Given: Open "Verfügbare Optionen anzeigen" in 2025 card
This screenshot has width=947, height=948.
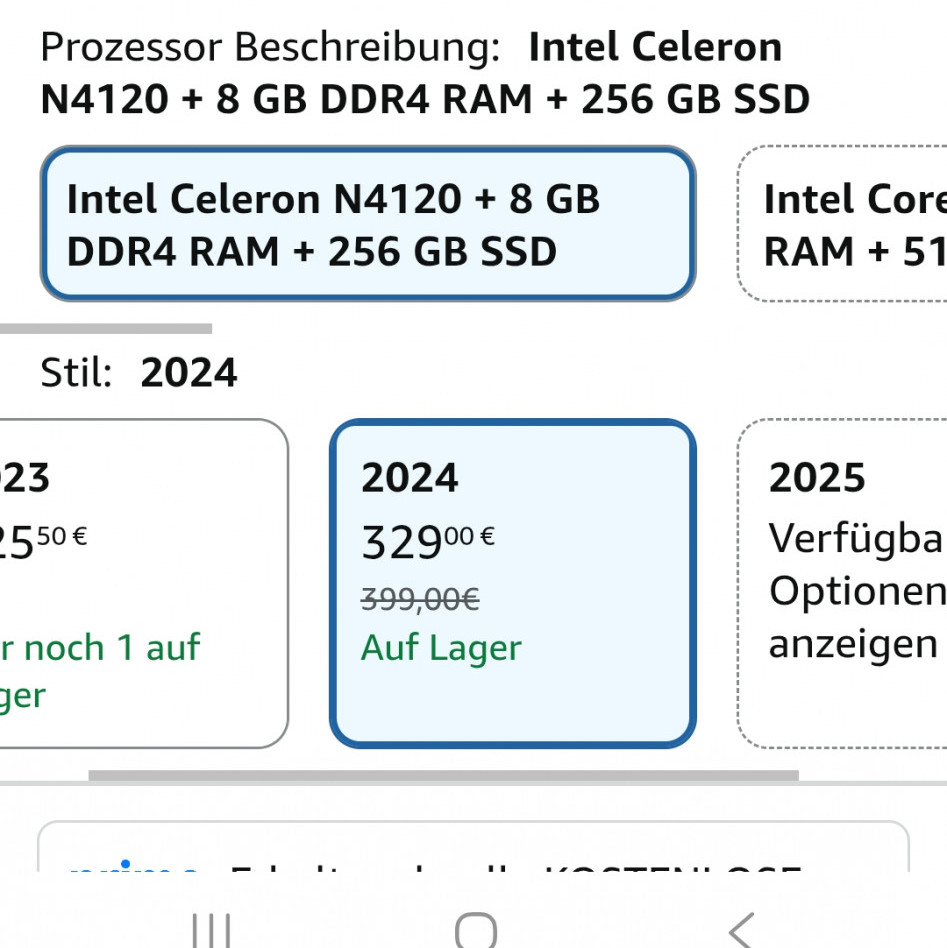Looking at the screenshot, I should (x=856, y=592).
